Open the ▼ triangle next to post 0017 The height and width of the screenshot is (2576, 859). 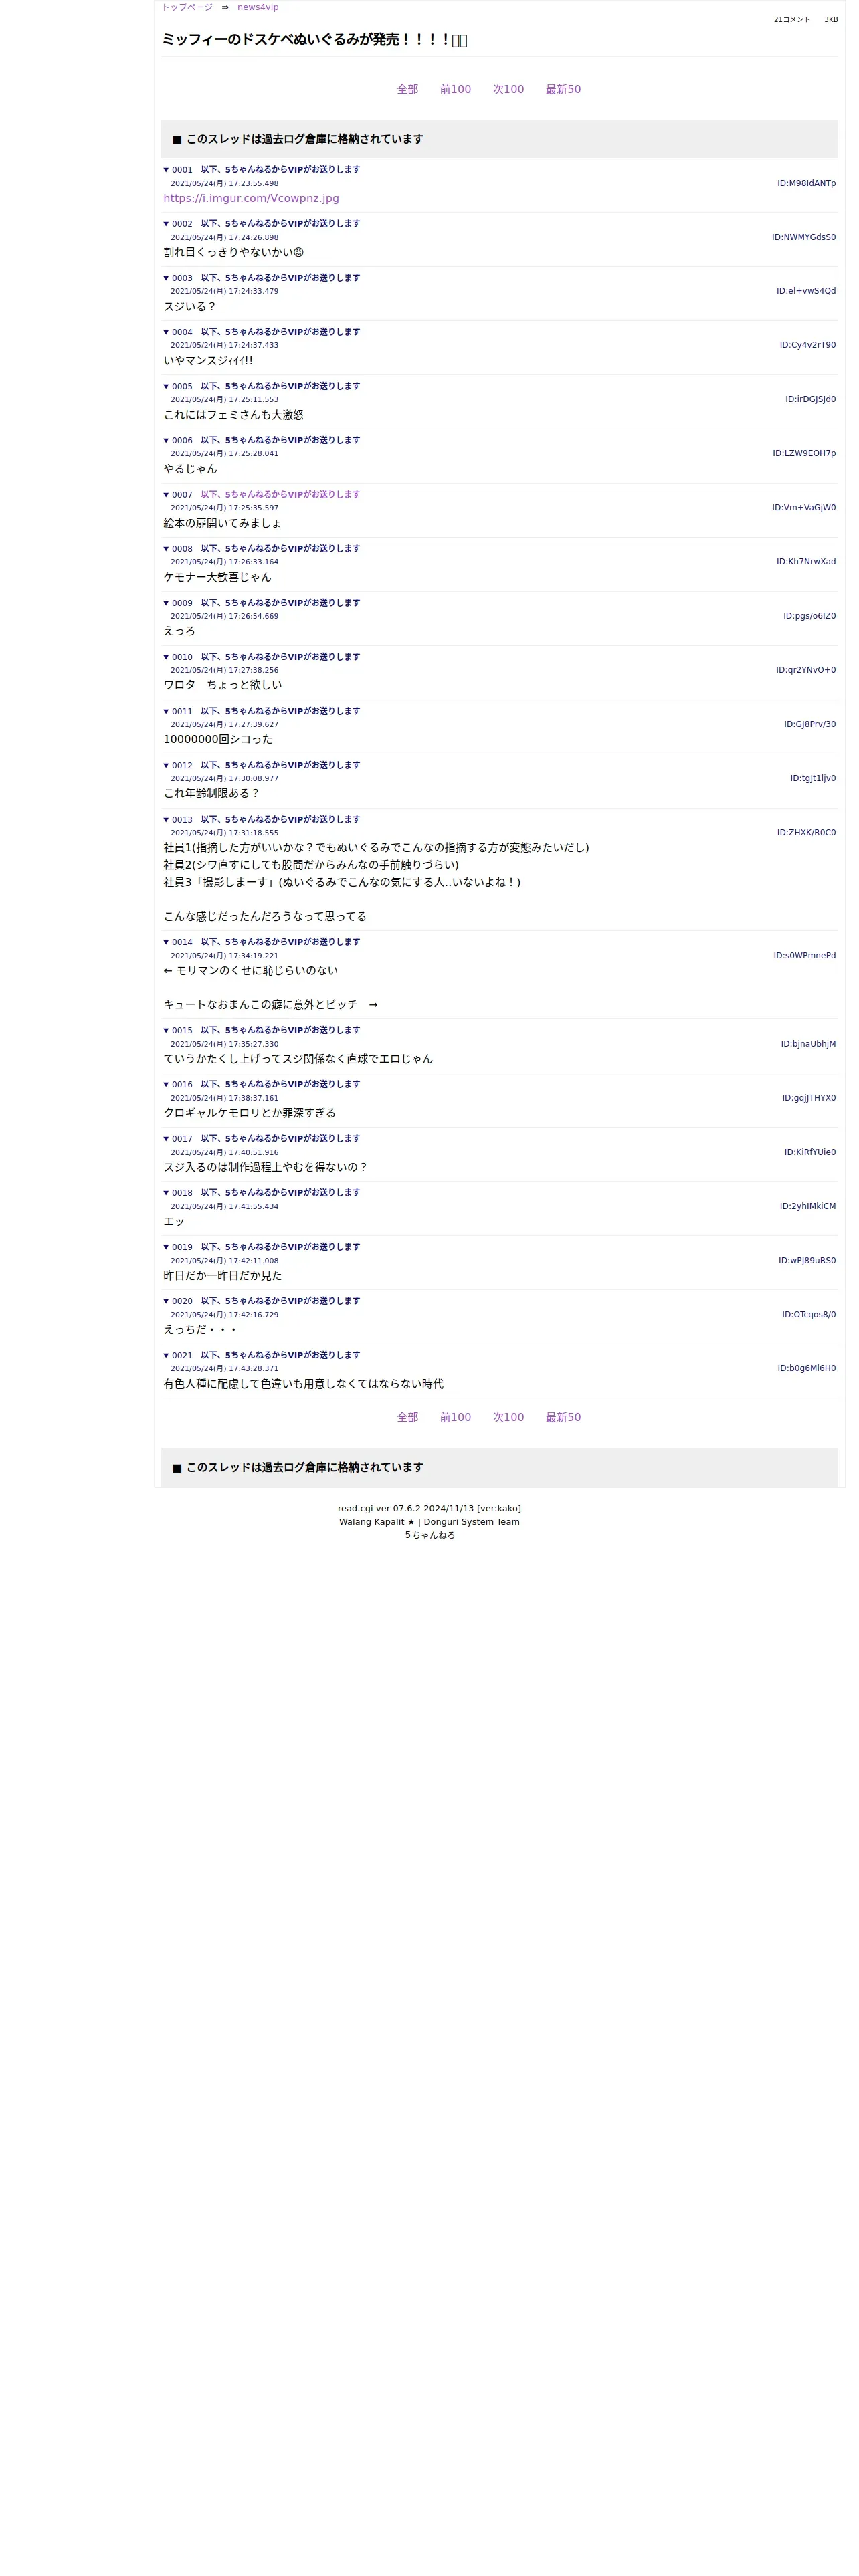[x=166, y=1139]
